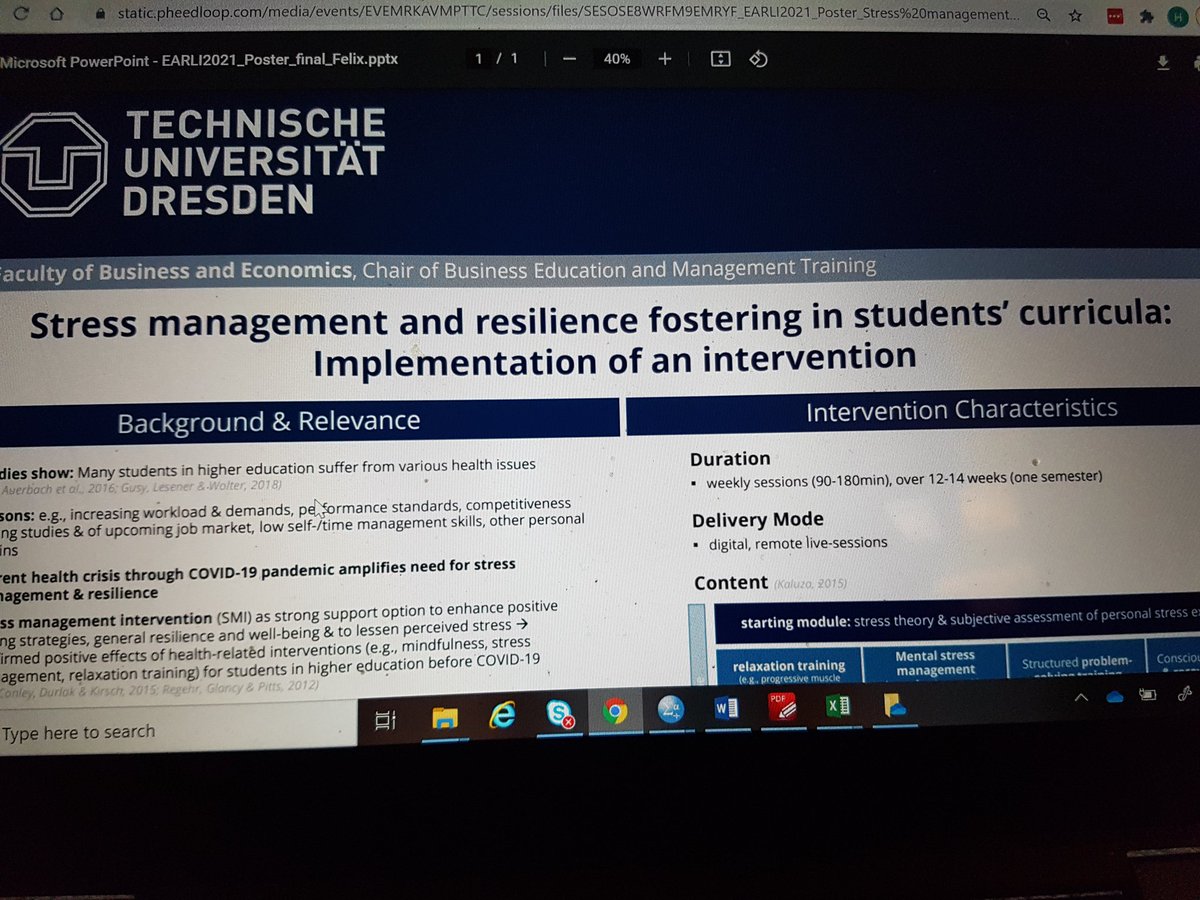
Task: Click the 'Mental stress management' module box
Action: pos(935,662)
